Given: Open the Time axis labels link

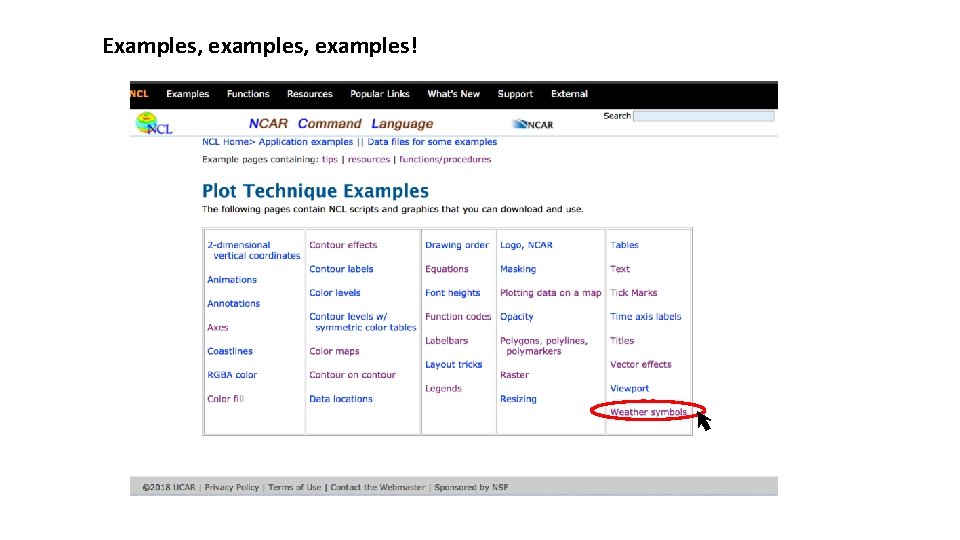Looking at the screenshot, I should 645,316.
